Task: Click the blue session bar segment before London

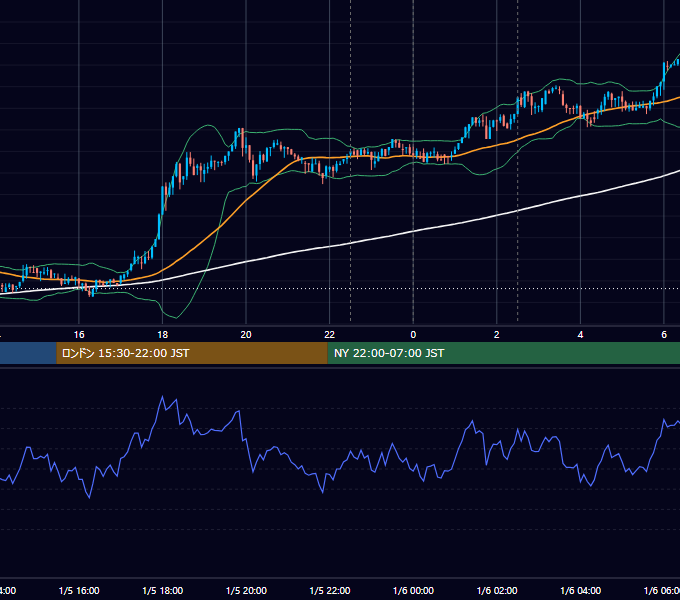Action: 28,353
